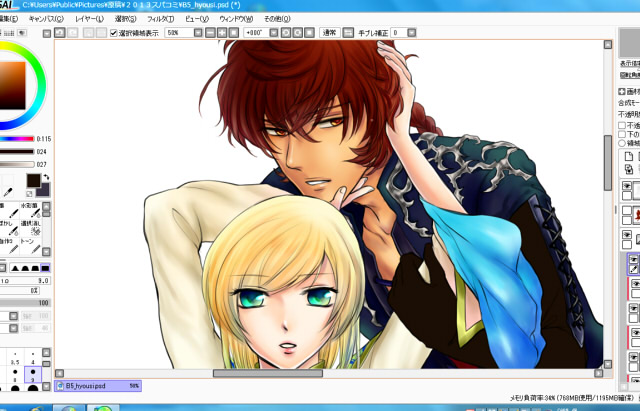Click the zoom-in plus button beside 50%
640x411 pixels.
222,33
